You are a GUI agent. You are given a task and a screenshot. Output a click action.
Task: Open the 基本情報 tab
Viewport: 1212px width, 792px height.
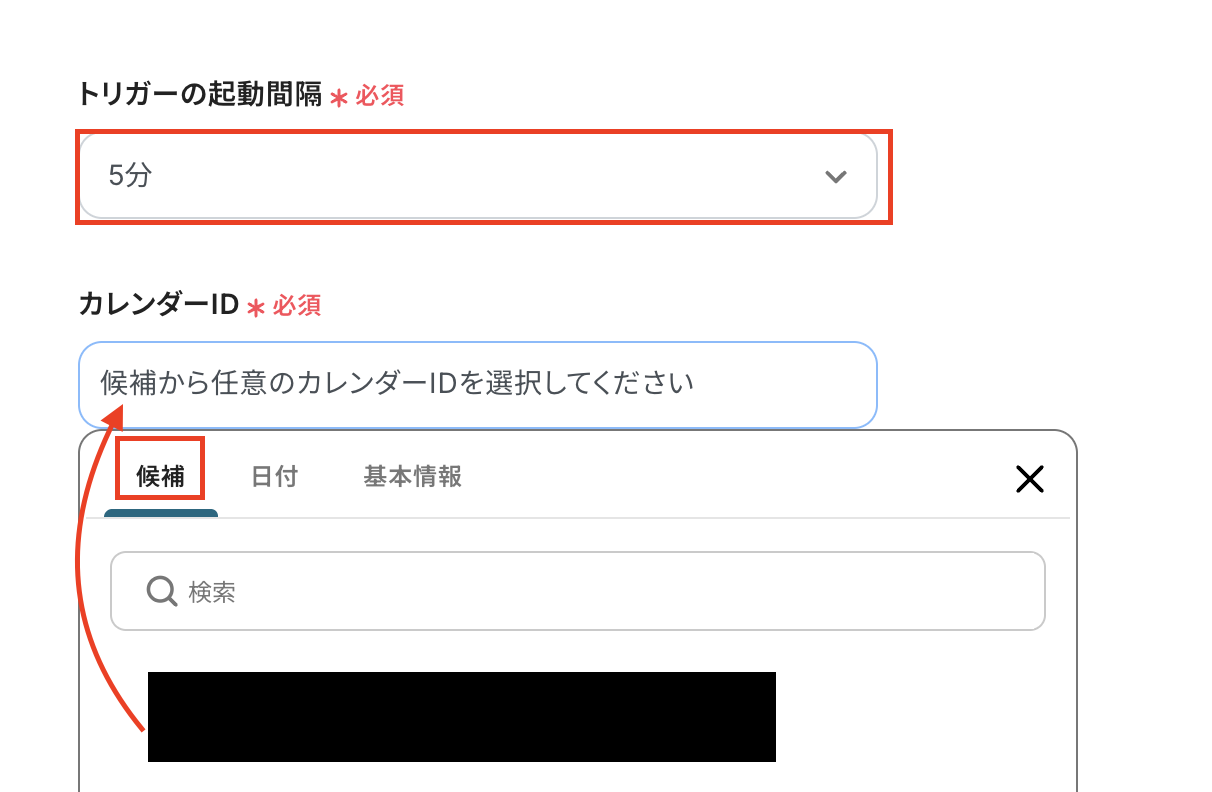click(412, 476)
